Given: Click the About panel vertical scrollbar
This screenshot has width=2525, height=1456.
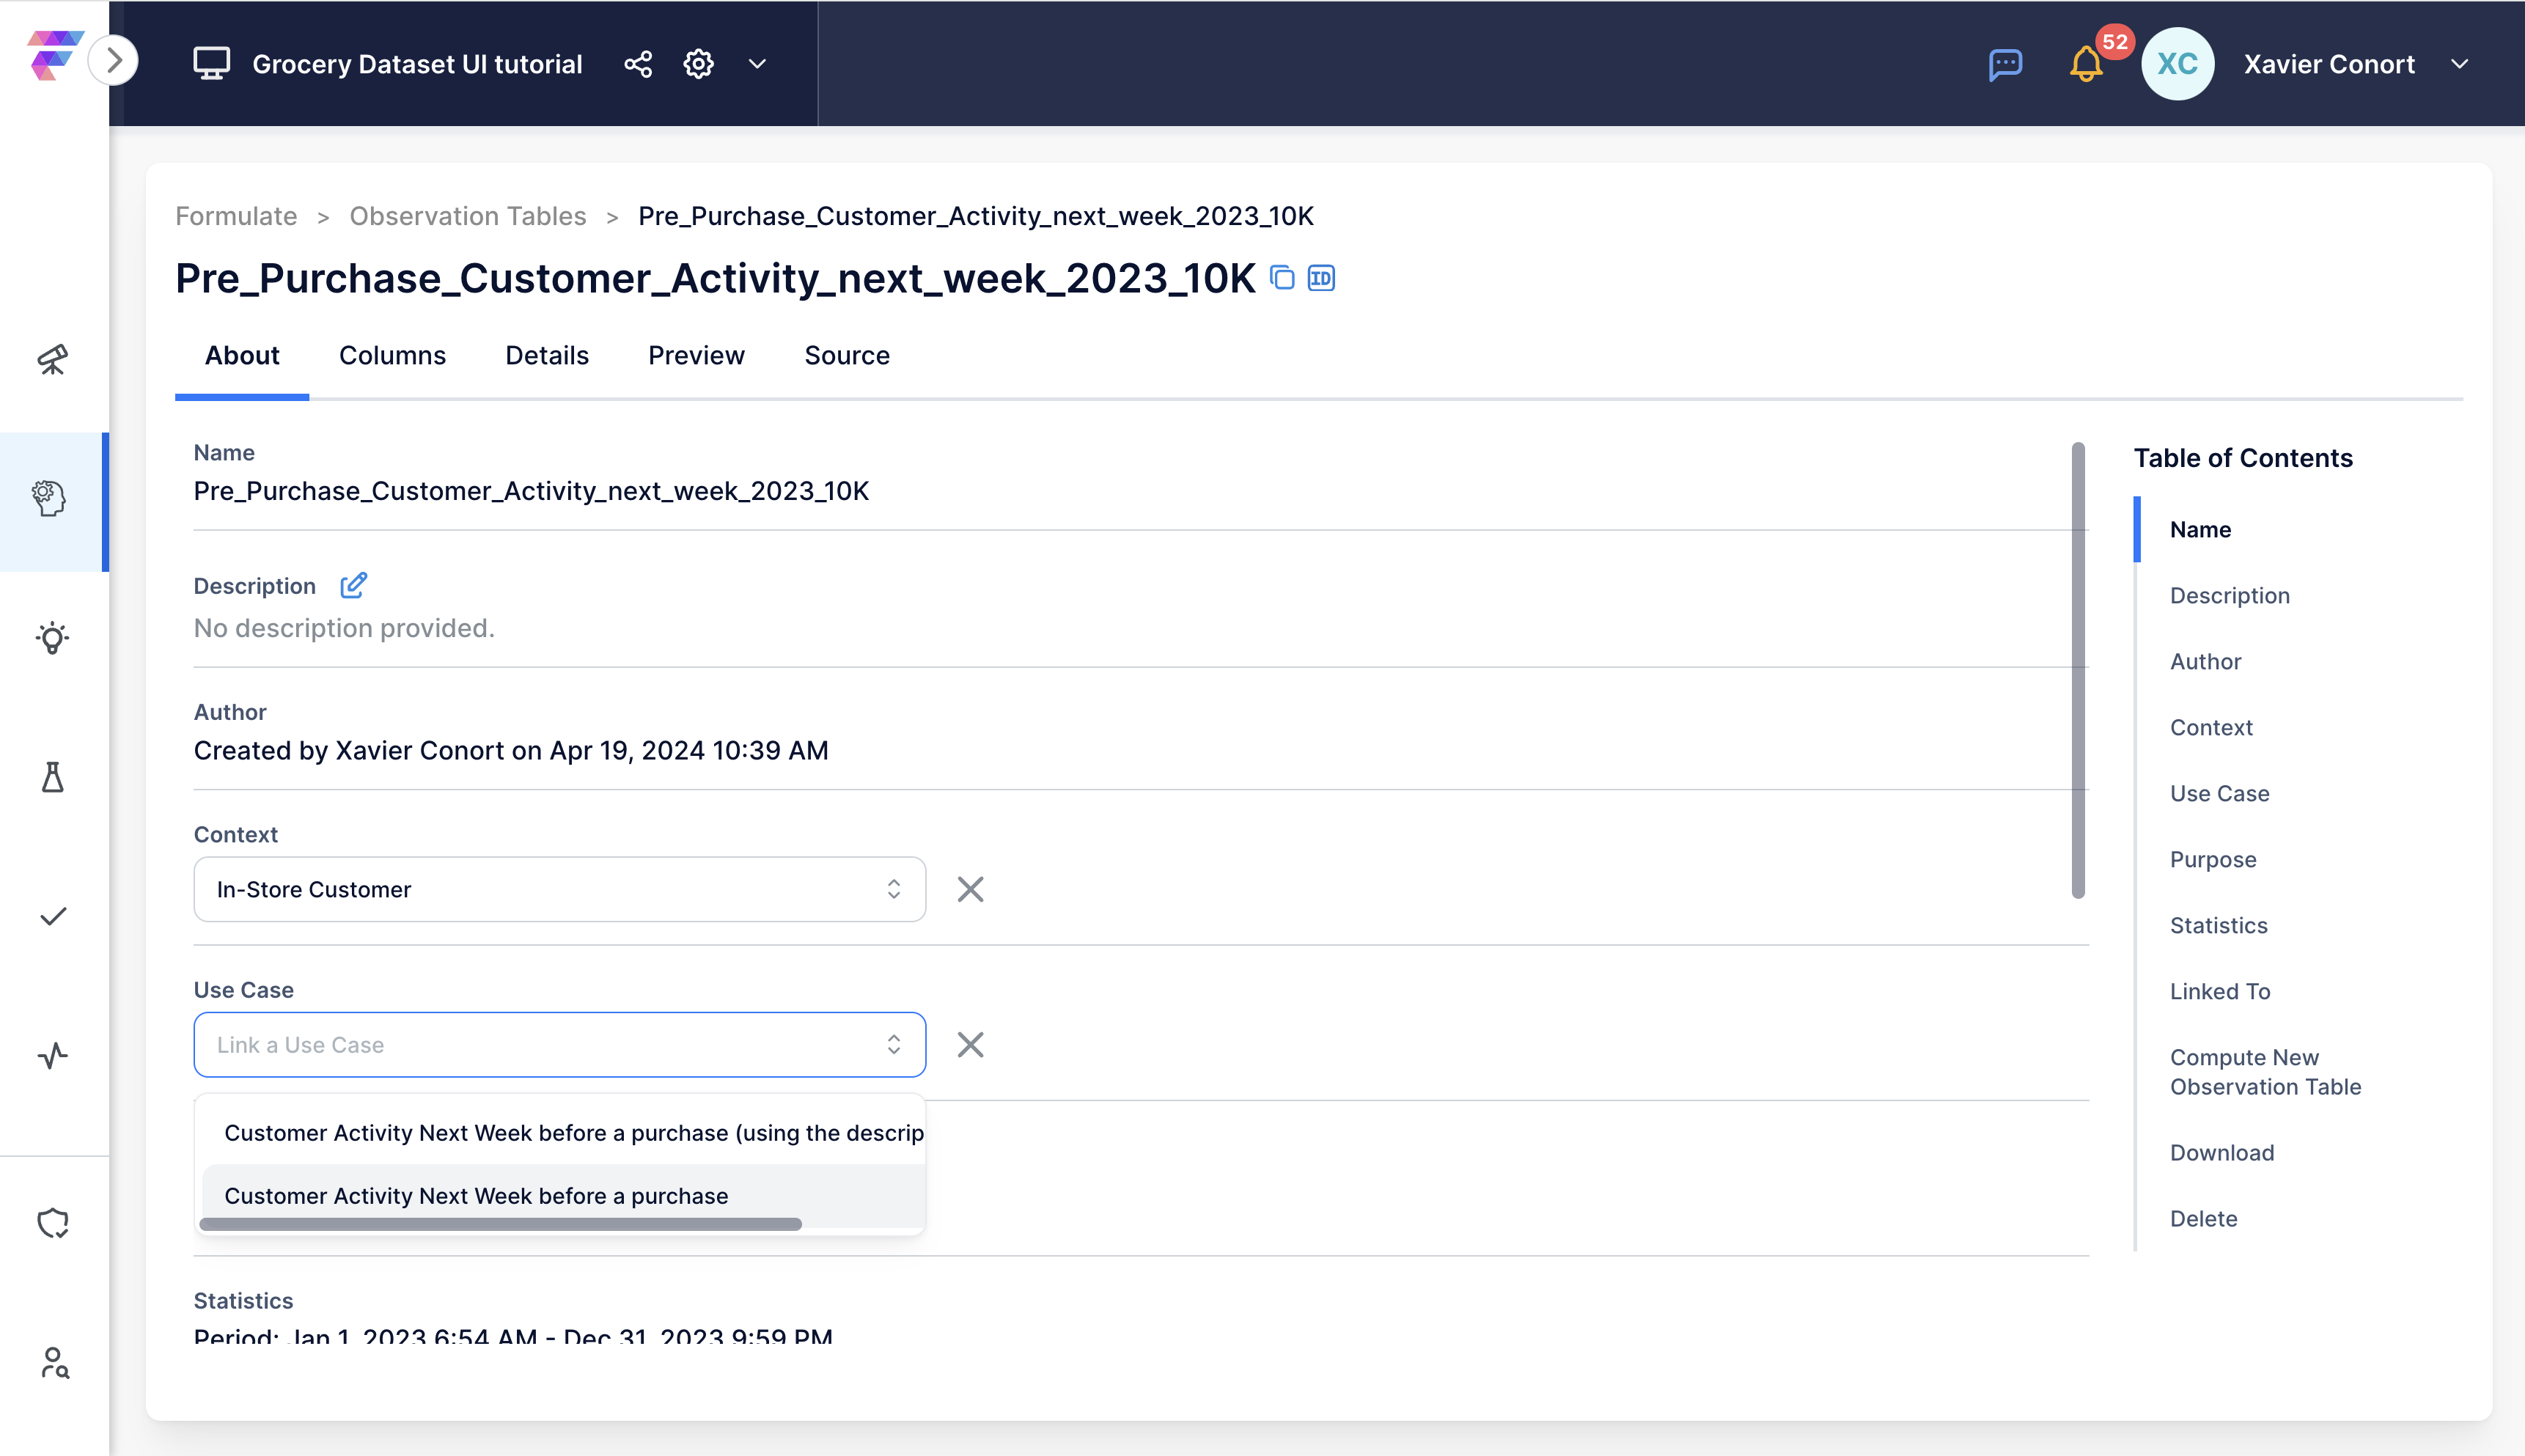Looking at the screenshot, I should [2078, 670].
